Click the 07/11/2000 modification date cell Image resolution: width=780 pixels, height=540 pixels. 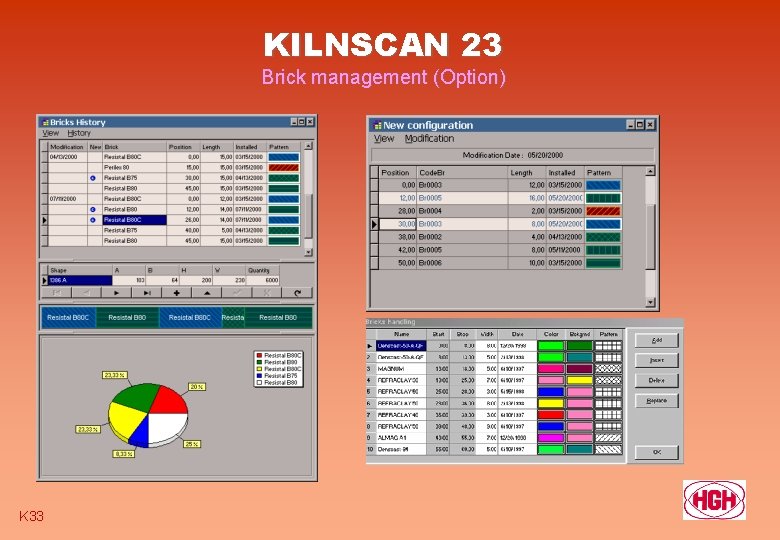click(x=68, y=199)
